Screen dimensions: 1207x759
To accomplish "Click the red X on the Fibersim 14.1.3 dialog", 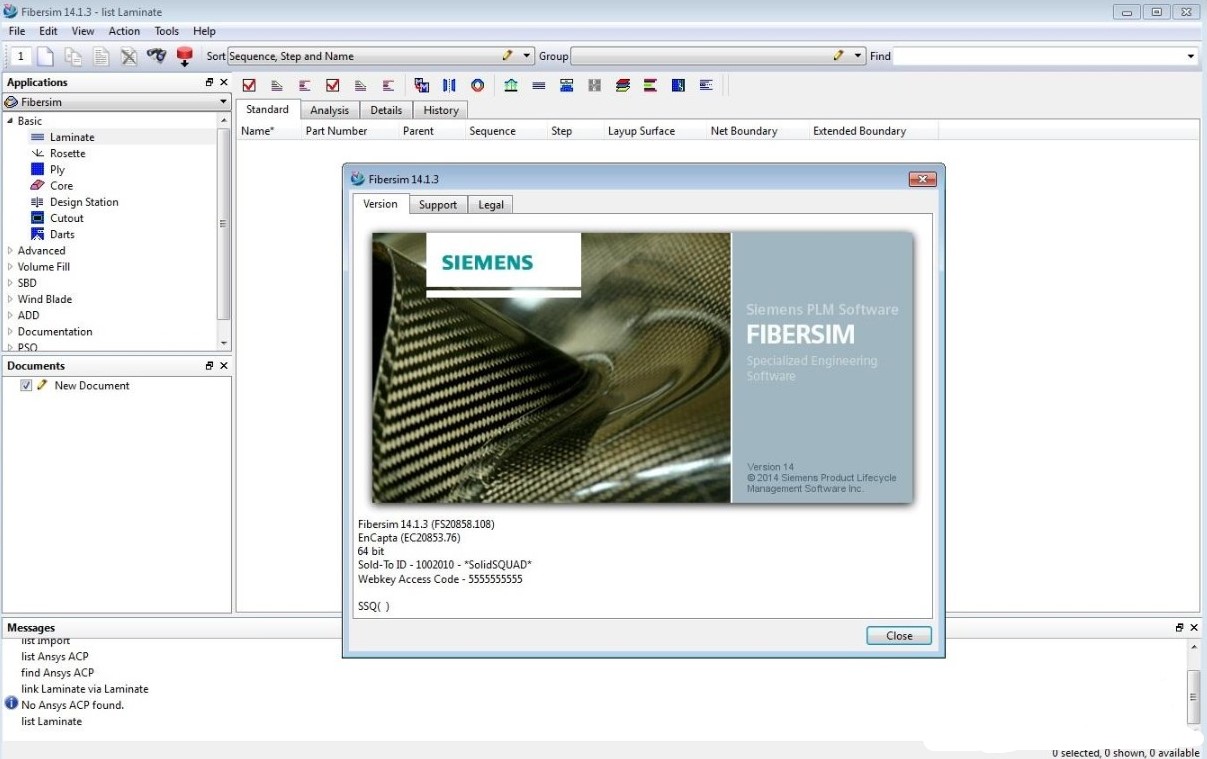I will (922, 179).
